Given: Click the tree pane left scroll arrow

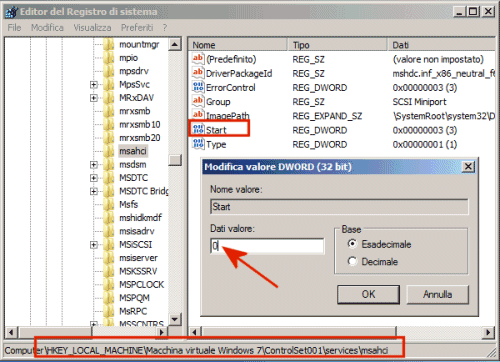Looking at the screenshot, I should pyautogui.click(x=11, y=332).
